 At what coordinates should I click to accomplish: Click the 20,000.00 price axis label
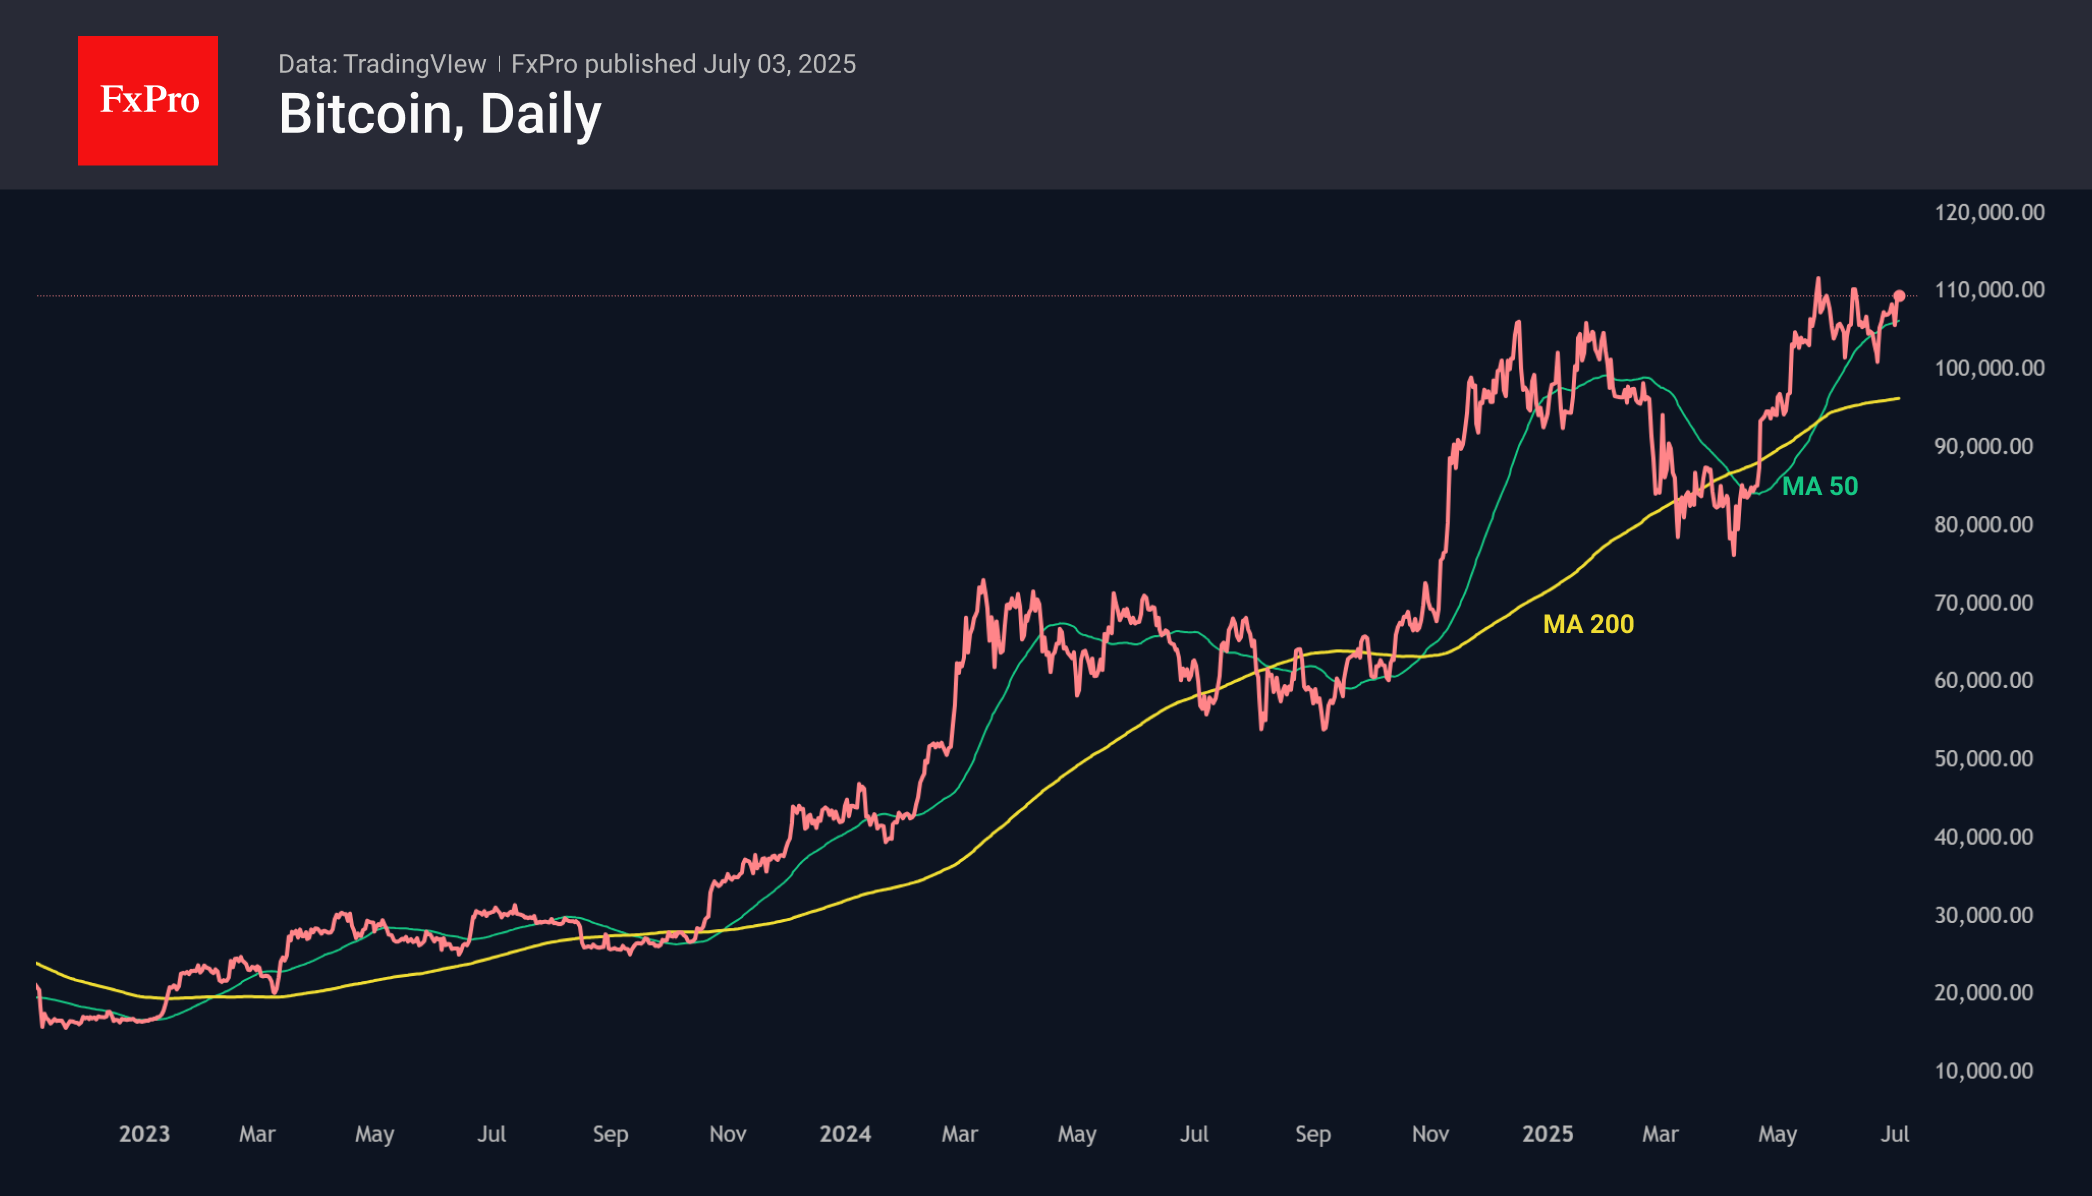coord(1983,993)
